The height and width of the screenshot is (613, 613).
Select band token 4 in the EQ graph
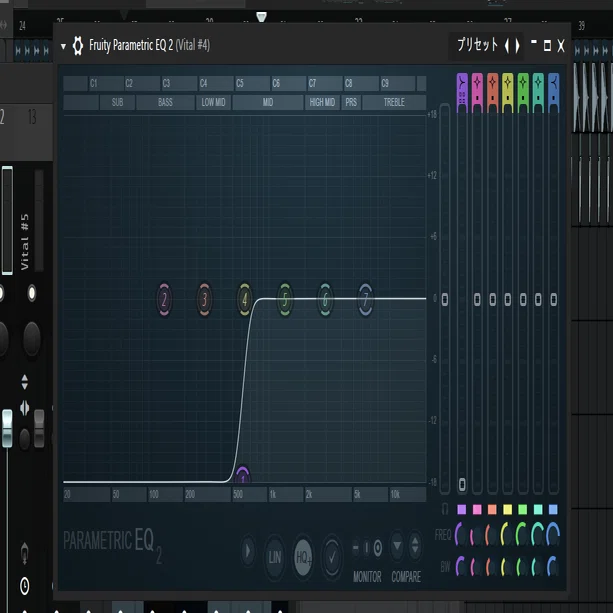pyautogui.click(x=245, y=300)
